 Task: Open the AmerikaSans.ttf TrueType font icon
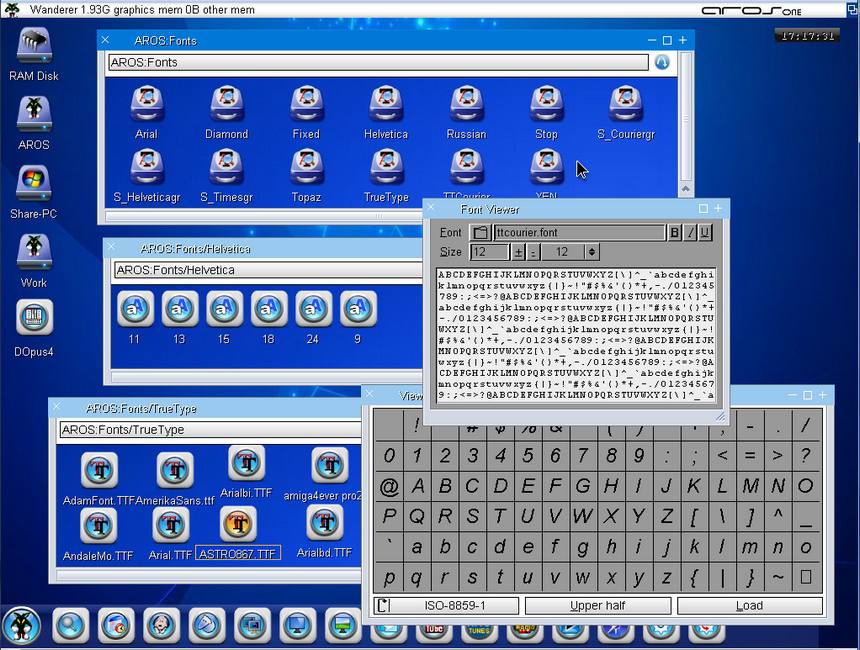[x=174, y=471]
